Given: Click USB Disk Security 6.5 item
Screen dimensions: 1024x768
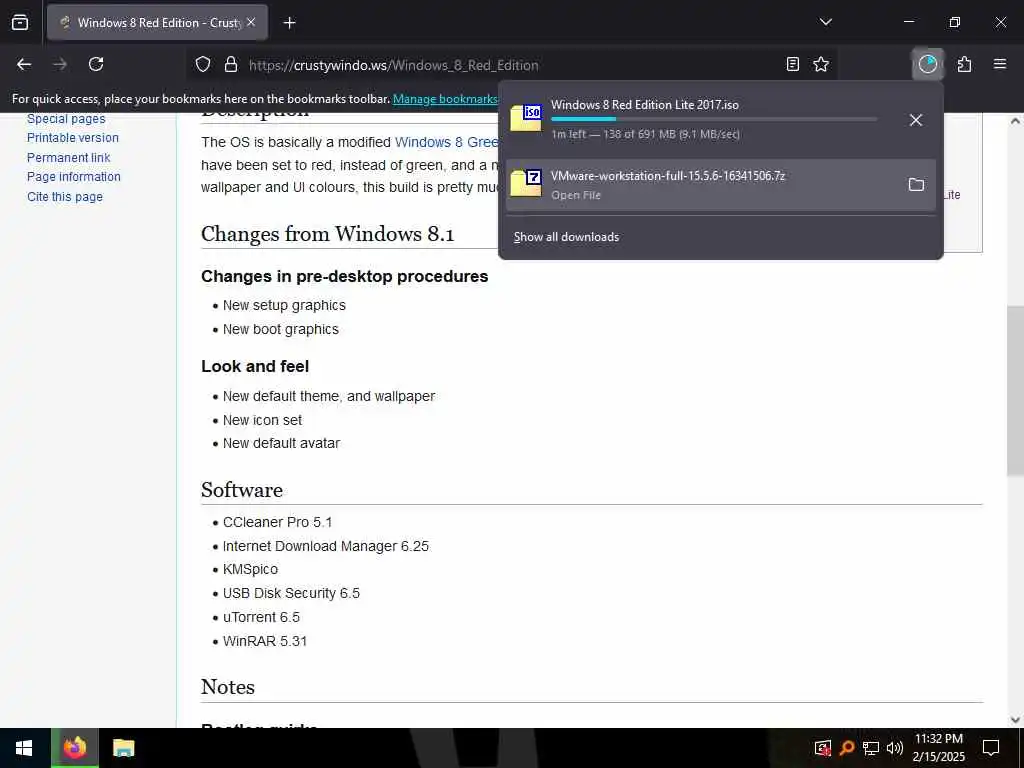Looking at the screenshot, I should click(x=291, y=593).
